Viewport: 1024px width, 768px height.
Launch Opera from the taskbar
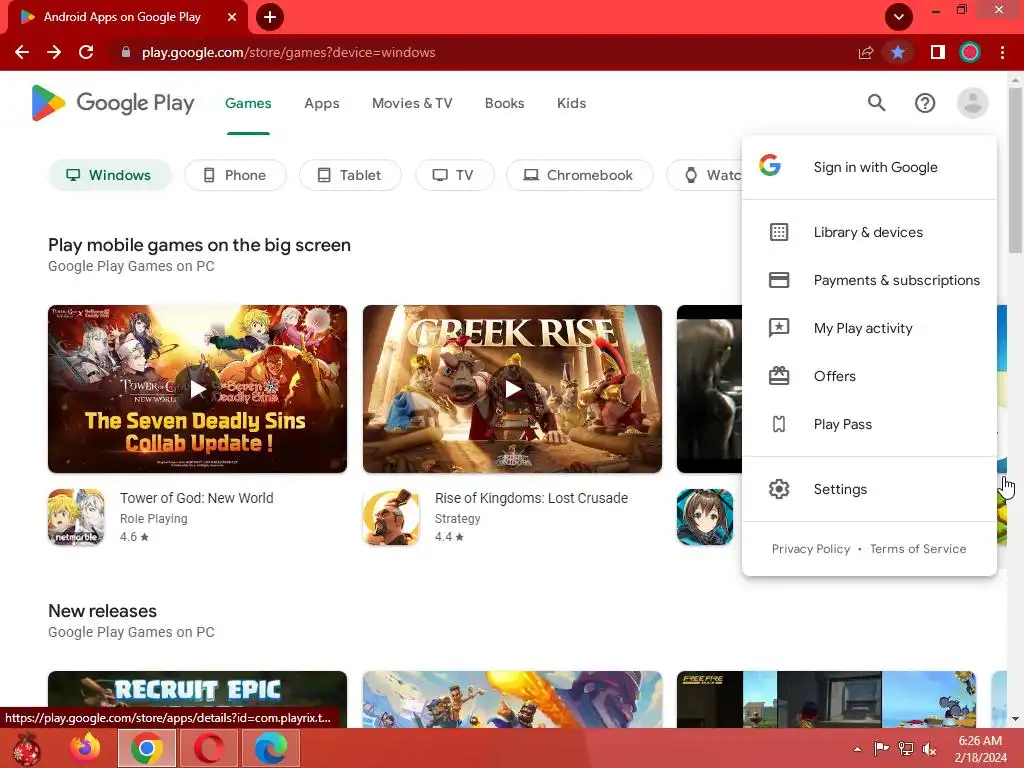(209, 748)
